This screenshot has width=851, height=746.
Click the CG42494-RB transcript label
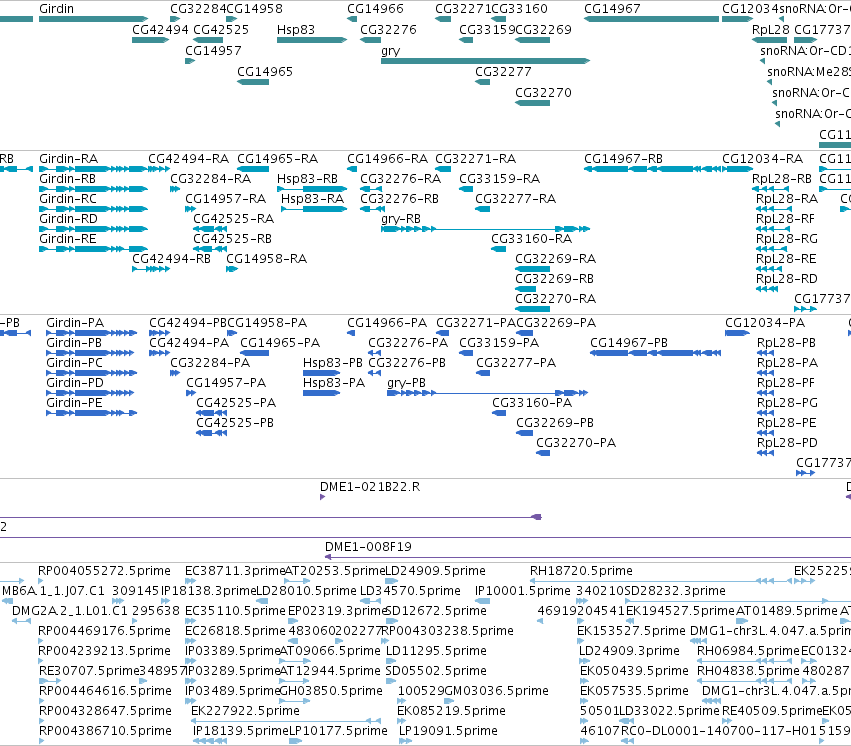pos(172,259)
